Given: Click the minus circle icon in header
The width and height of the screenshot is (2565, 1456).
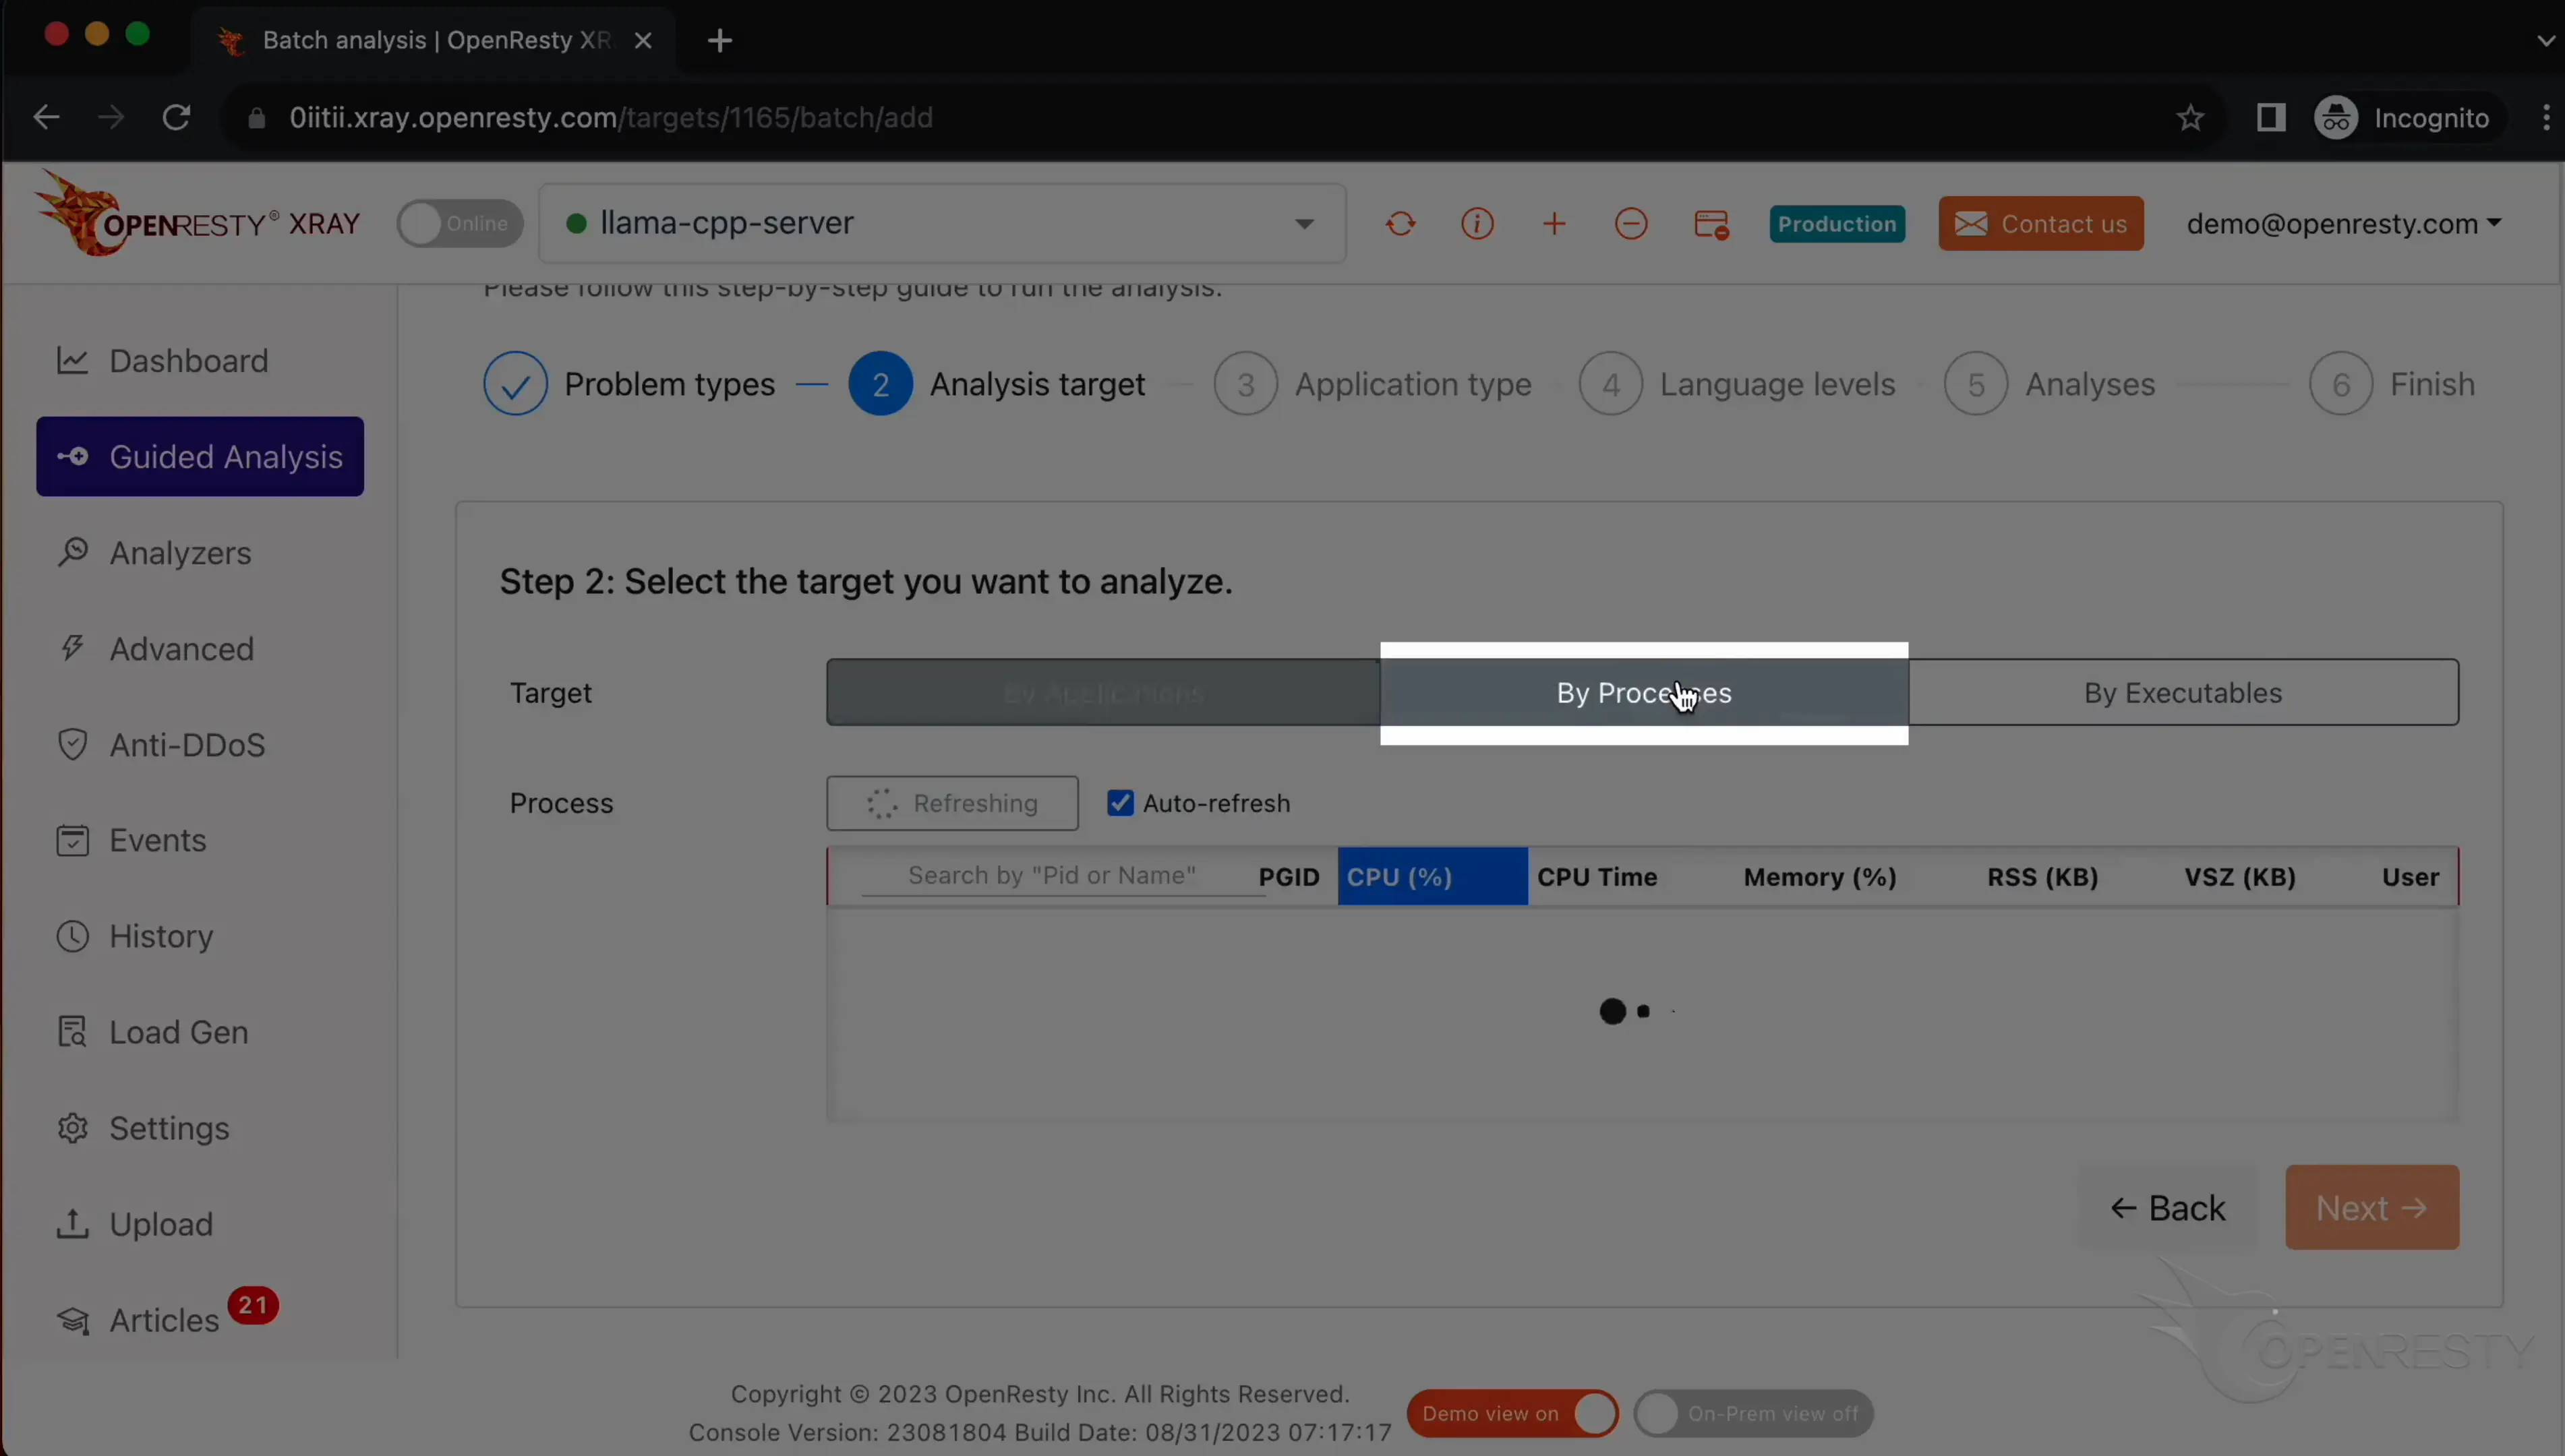Looking at the screenshot, I should 1631,223.
